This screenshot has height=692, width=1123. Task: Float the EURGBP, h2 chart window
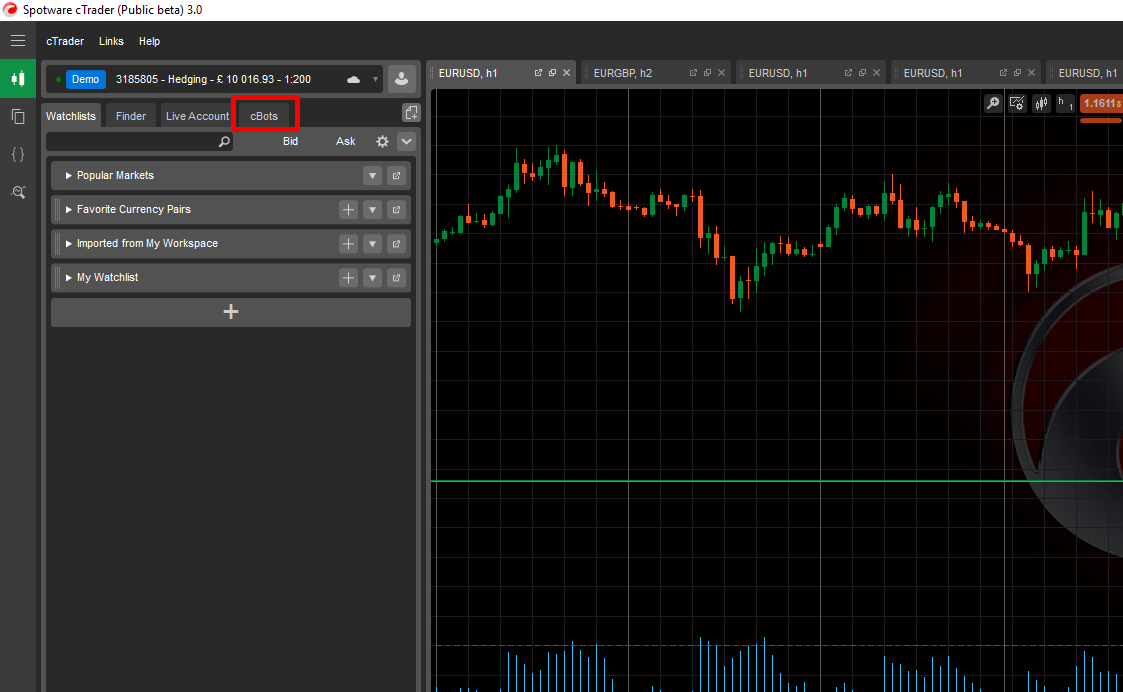(x=707, y=73)
